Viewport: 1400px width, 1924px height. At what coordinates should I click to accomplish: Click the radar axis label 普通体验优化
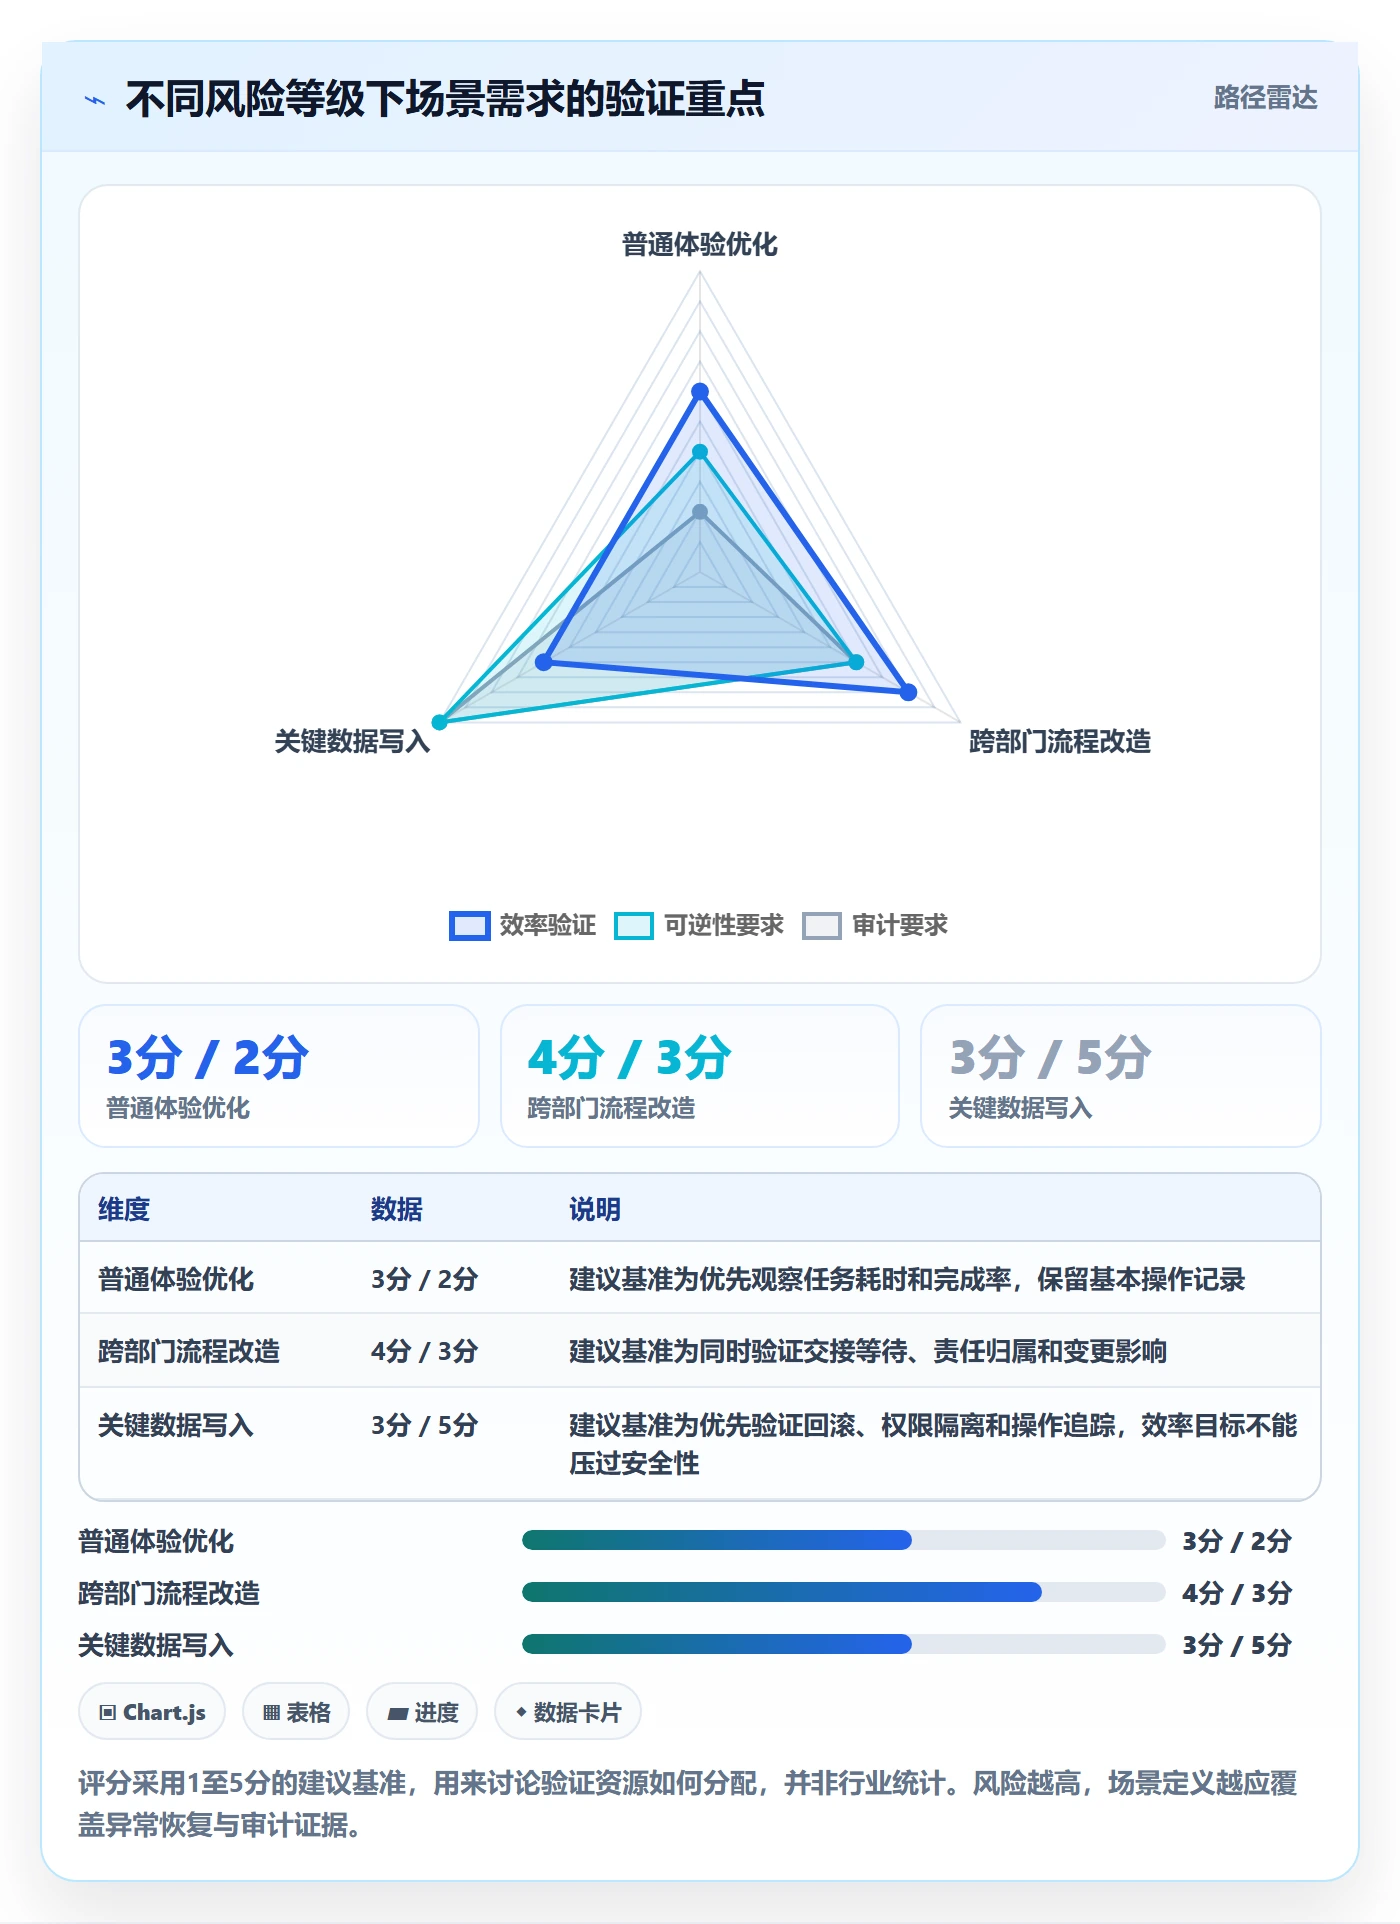pyautogui.click(x=700, y=244)
